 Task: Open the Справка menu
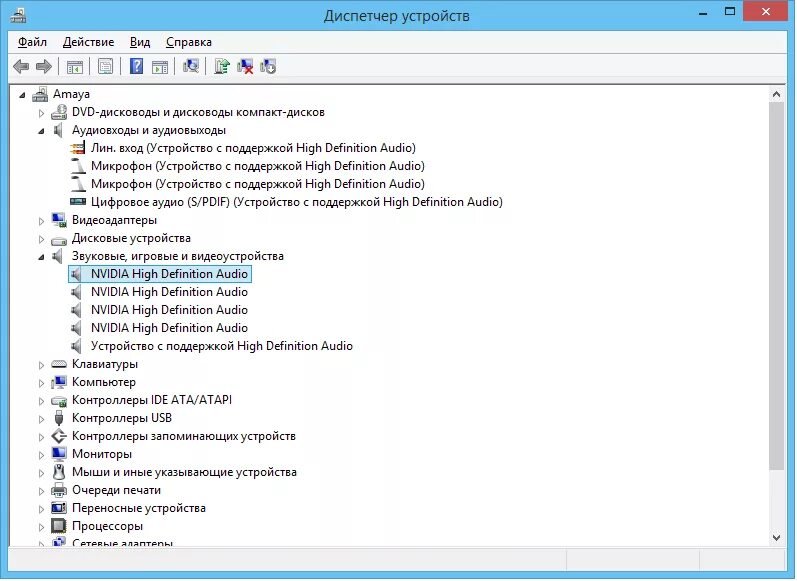pos(189,42)
